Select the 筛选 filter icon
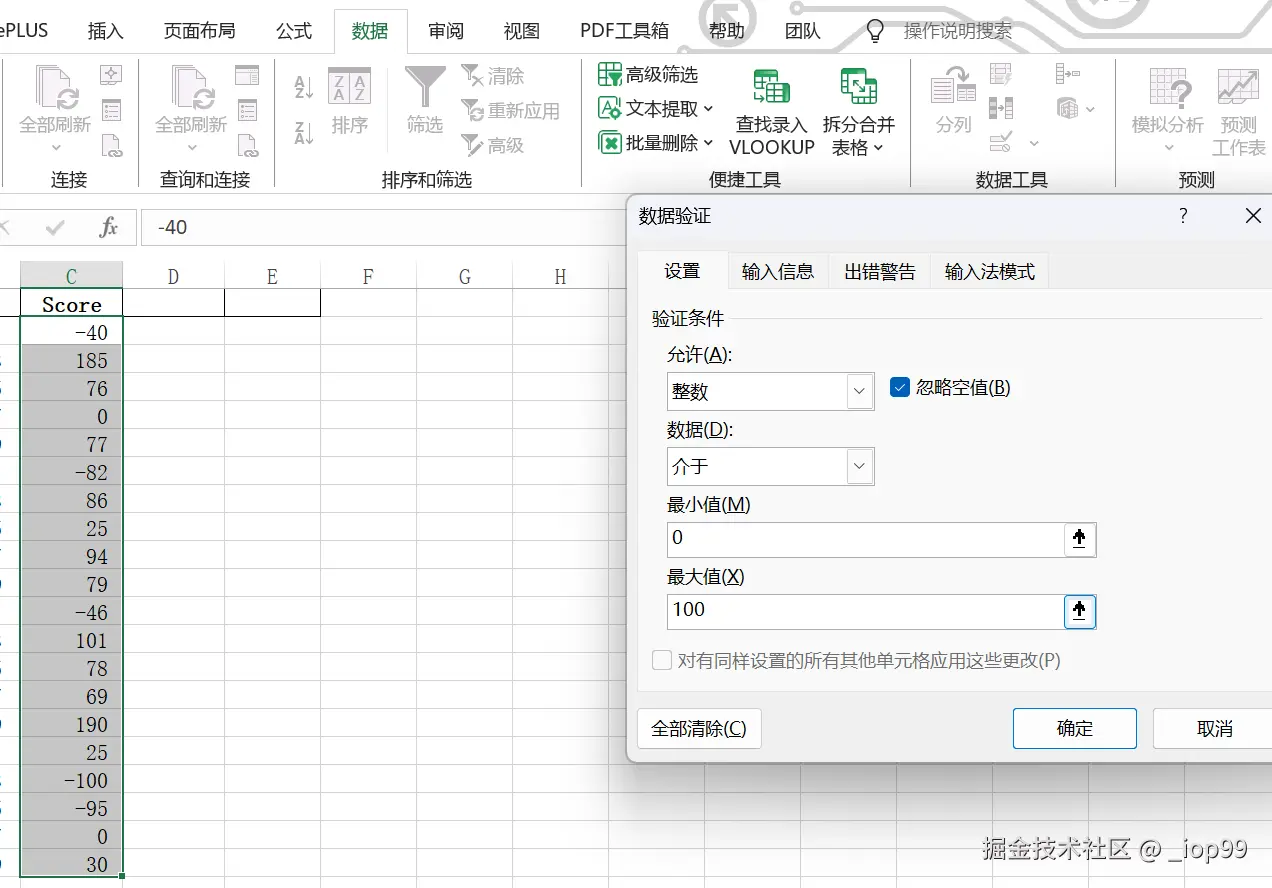 coord(424,95)
